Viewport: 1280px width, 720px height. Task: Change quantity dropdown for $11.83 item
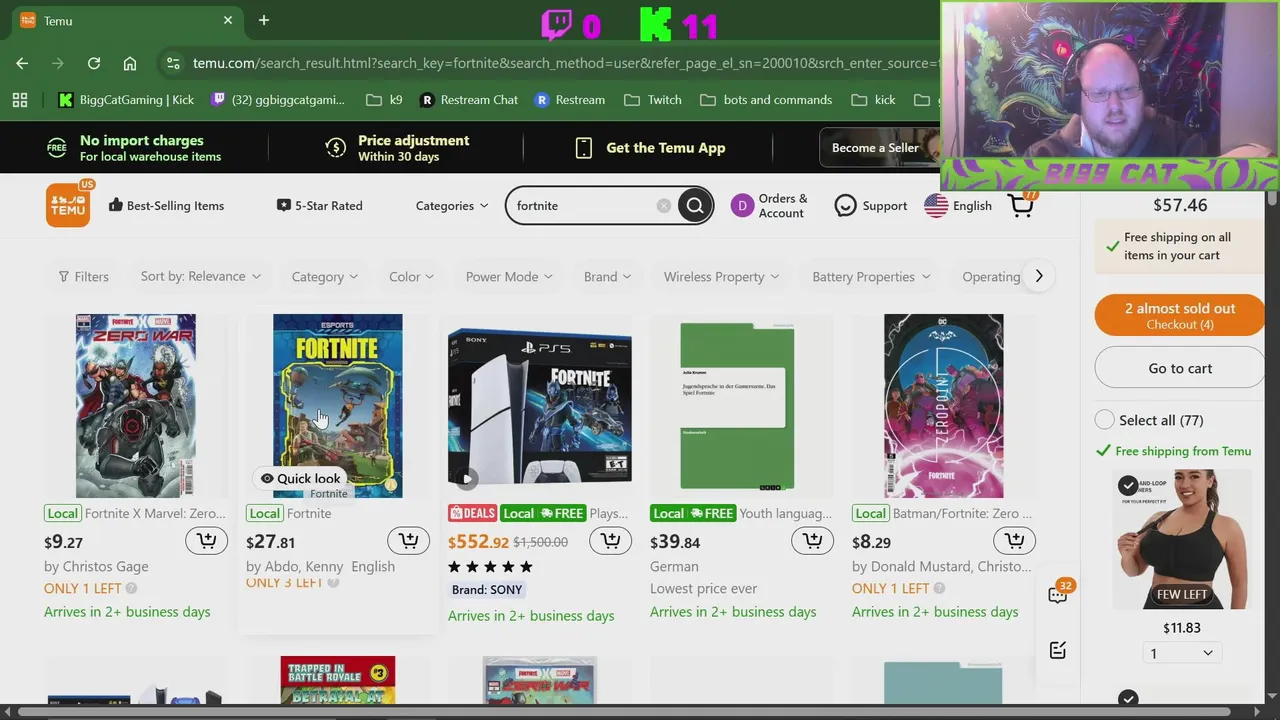[1181, 653]
